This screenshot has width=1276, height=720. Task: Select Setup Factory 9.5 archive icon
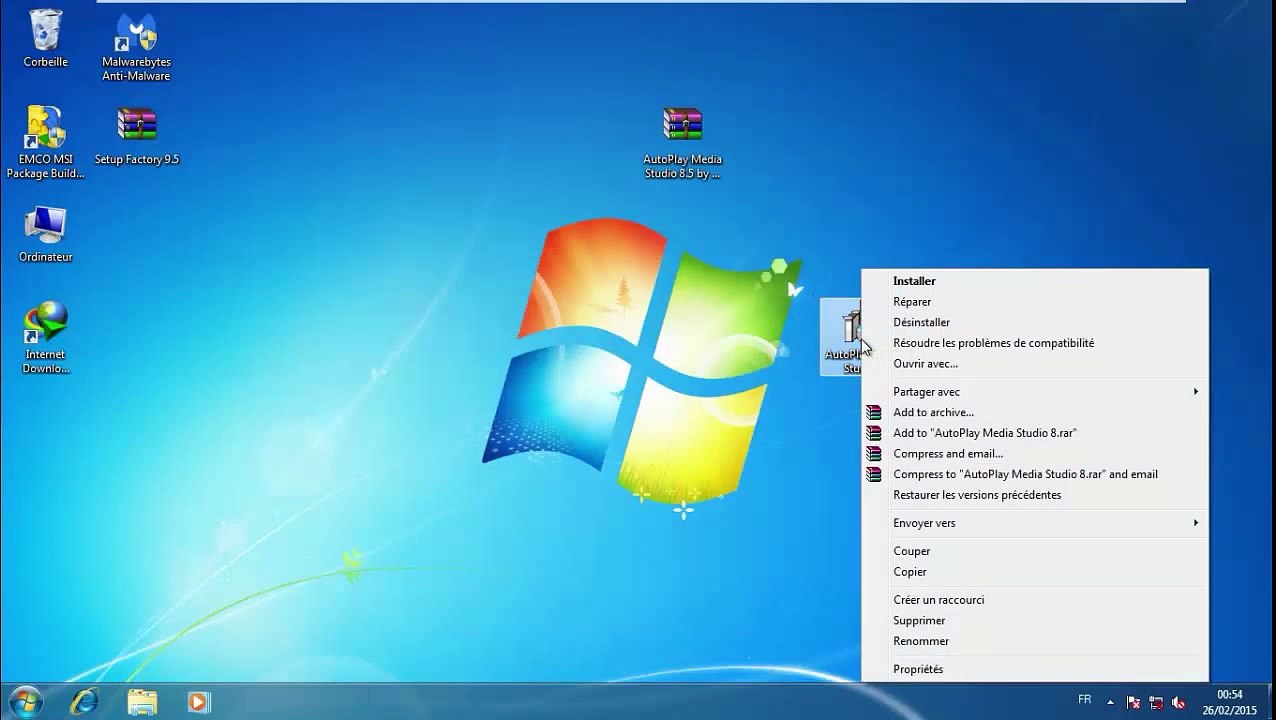pyautogui.click(x=137, y=136)
